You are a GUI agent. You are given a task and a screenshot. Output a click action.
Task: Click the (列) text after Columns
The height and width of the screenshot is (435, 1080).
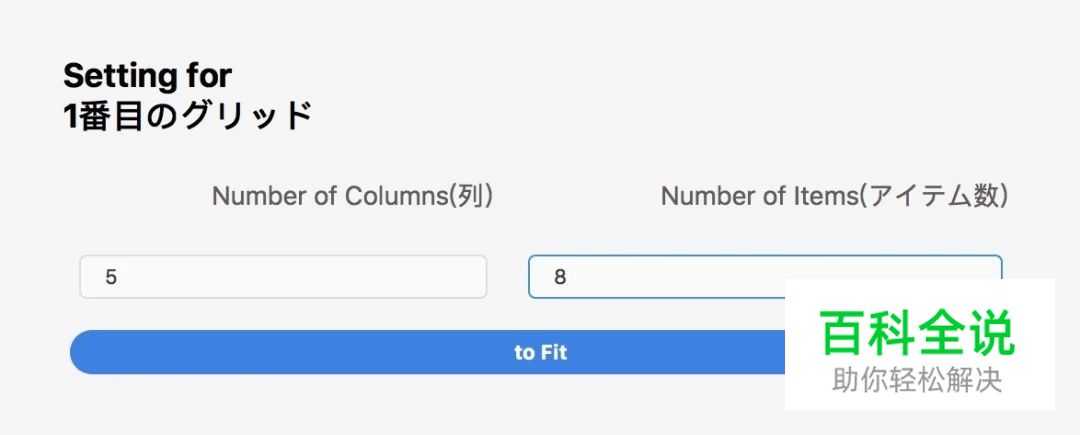[x=470, y=196]
